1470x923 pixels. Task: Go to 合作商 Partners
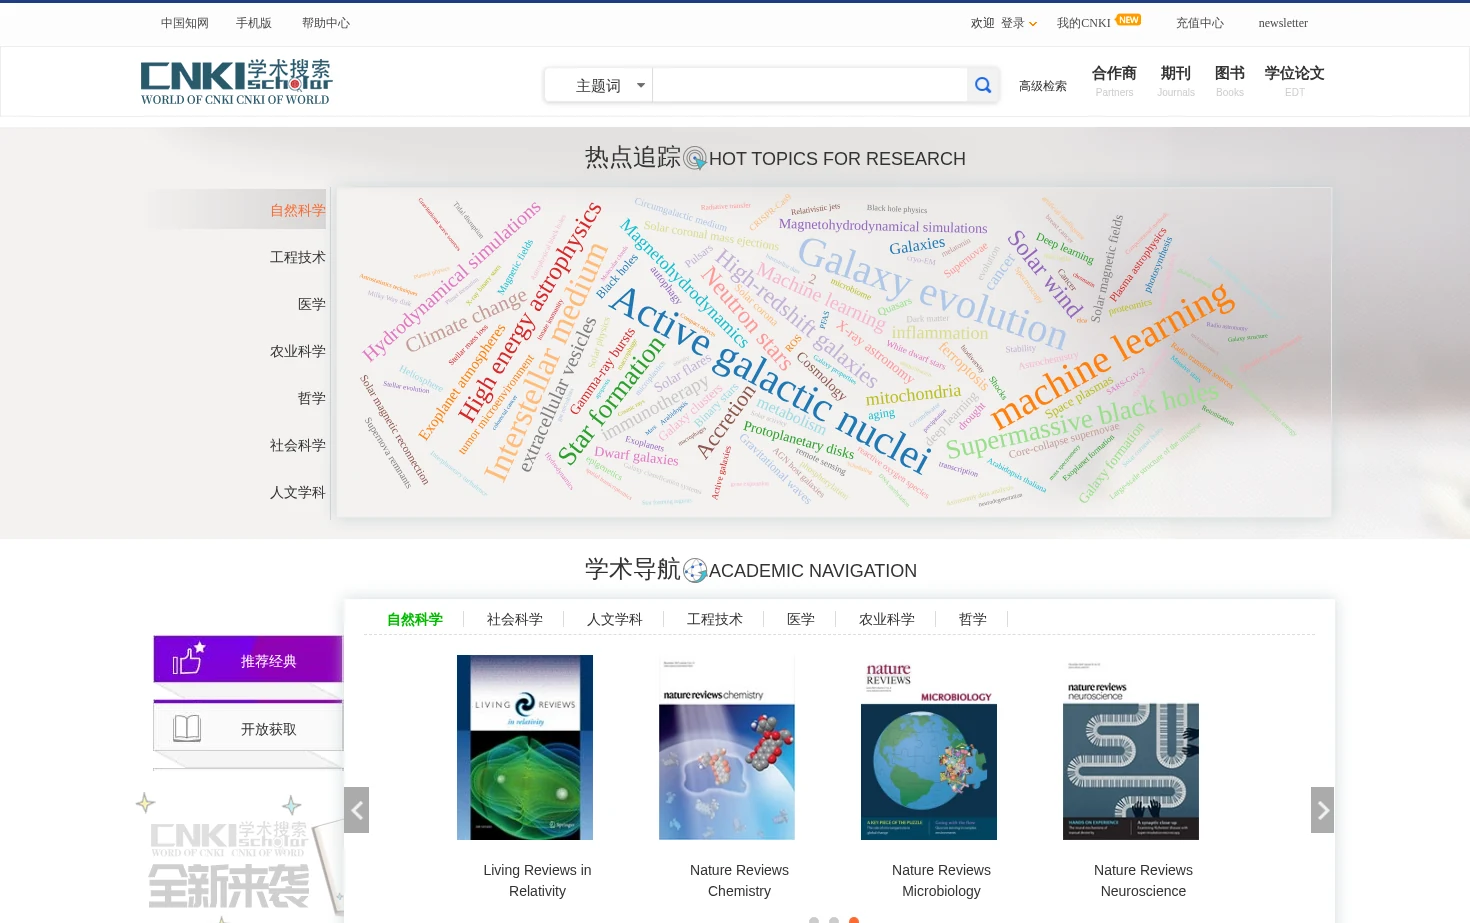coord(1114,80)
